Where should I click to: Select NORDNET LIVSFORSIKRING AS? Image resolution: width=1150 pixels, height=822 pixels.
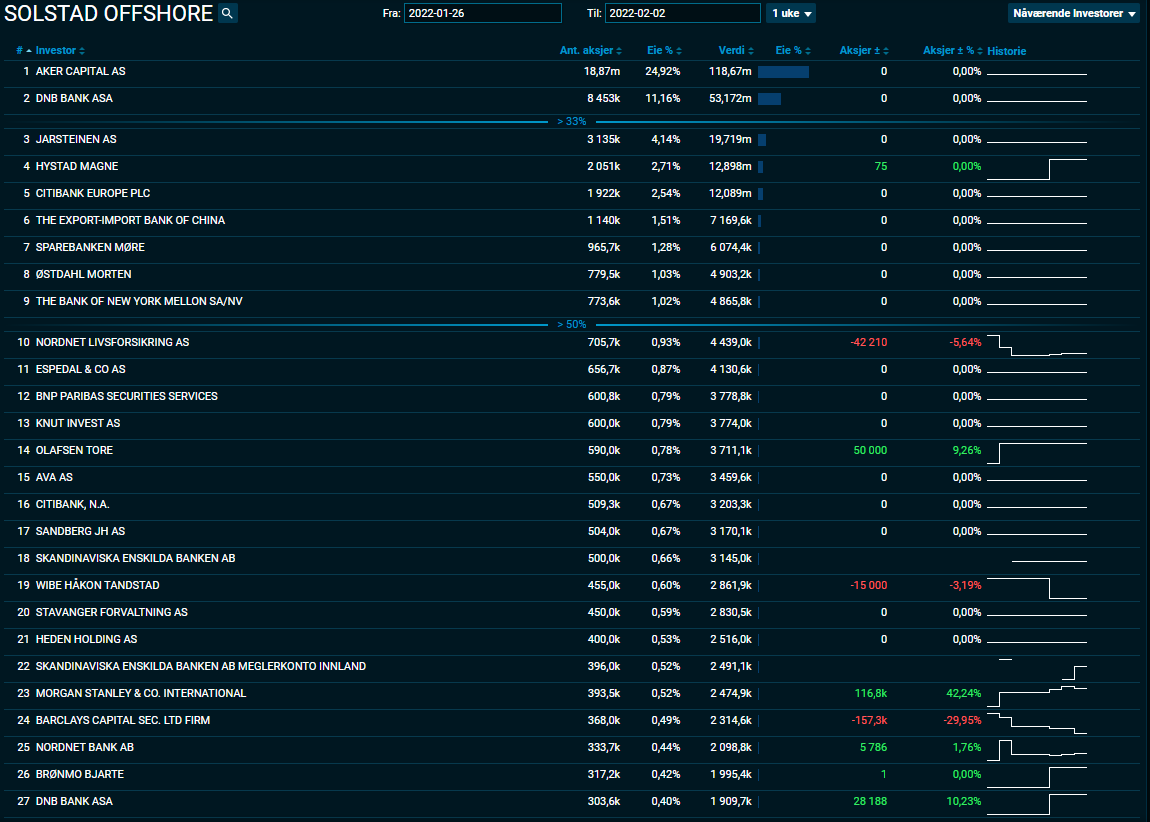click(112, 342)
